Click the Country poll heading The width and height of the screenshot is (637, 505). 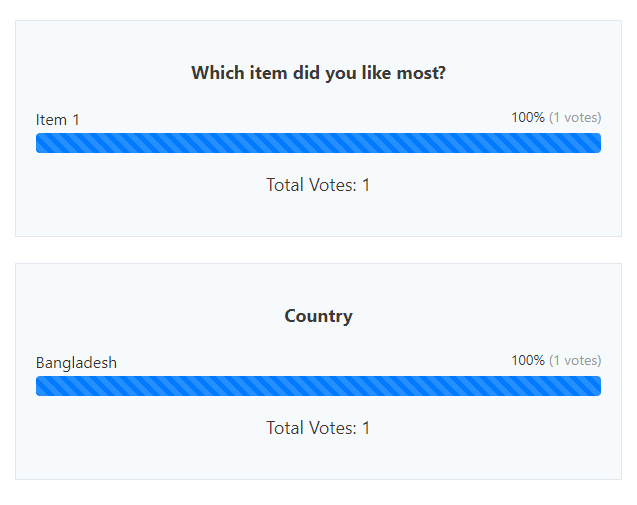point(318,316)
